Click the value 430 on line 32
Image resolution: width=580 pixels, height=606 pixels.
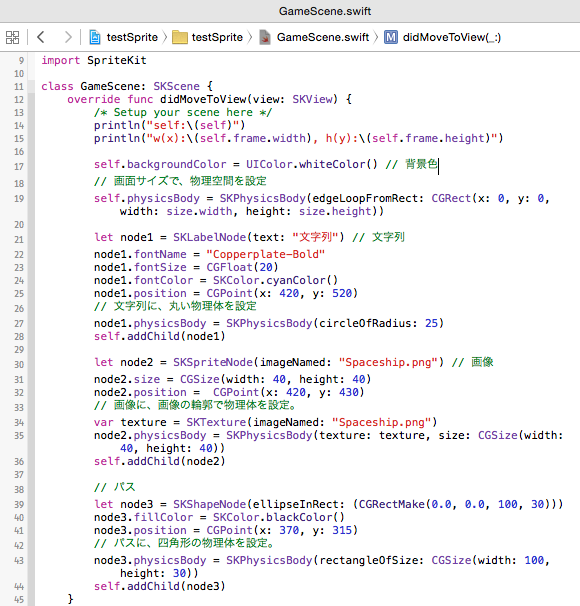point(349,392)
